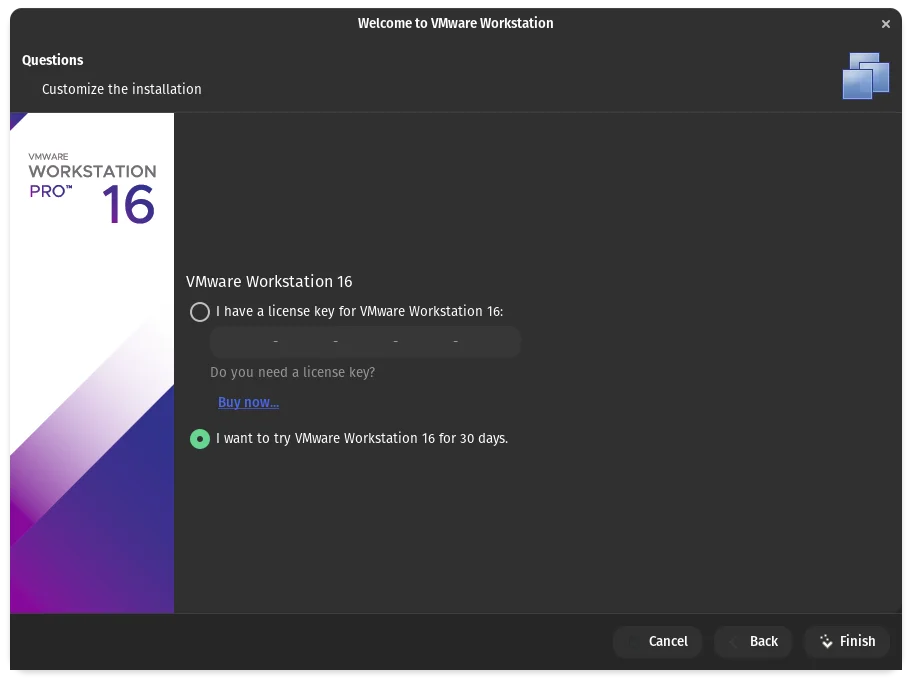Viewport: 912px width, 681px height.
Task: Cancel the VMware Workstation installation
Action: 657,642
